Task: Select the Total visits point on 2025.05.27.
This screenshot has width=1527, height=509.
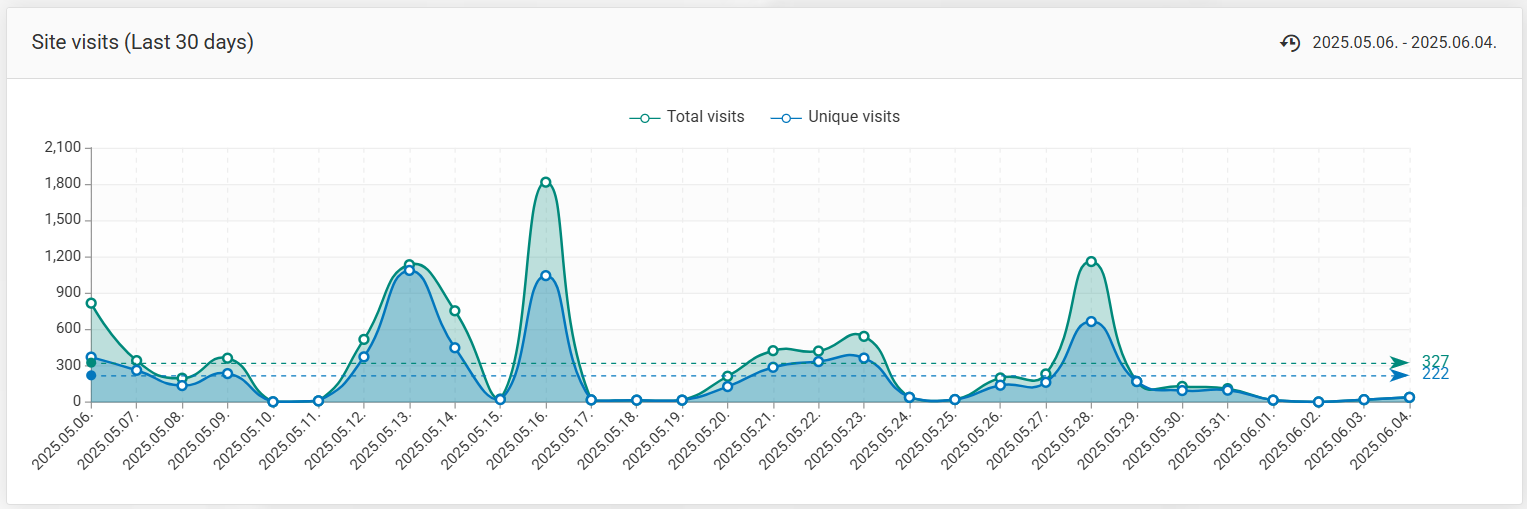Action: tap(1046, 375)
